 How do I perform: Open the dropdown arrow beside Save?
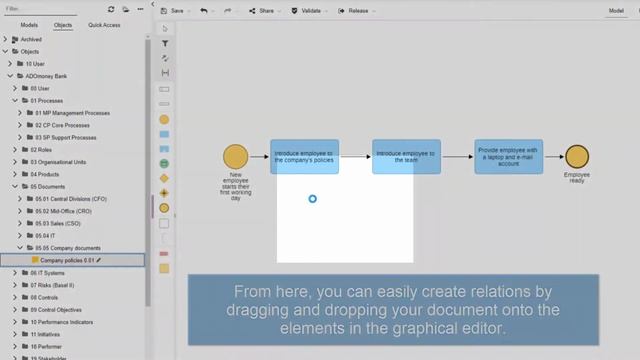(189, 11)
